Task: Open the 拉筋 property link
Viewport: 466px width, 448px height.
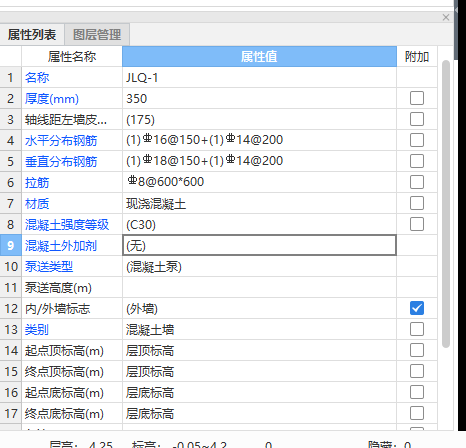Action: (37, 183)
